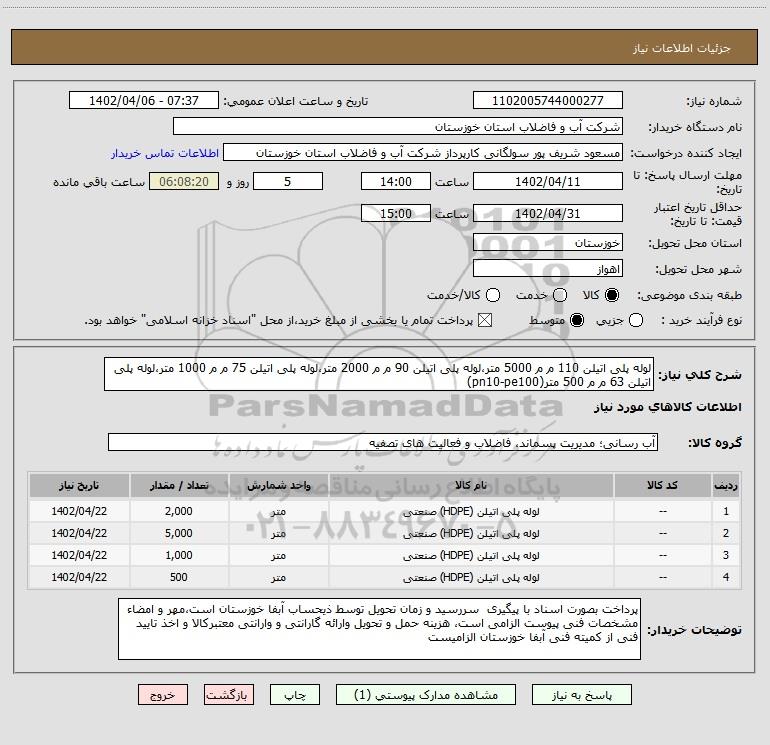Toggle the اسناد خزانه اسلامی payment checkbox

tap(485, 320)
